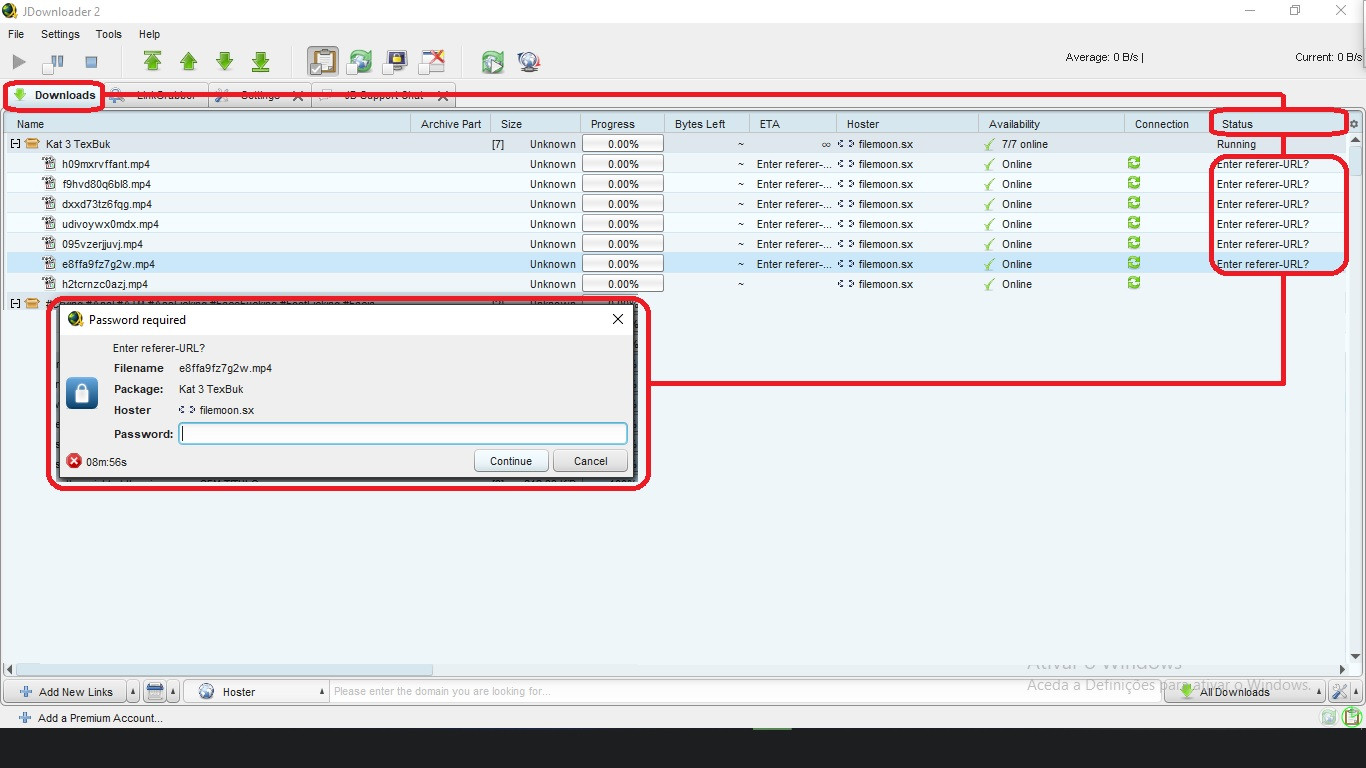Click the Add New Links button

[65, 692]
